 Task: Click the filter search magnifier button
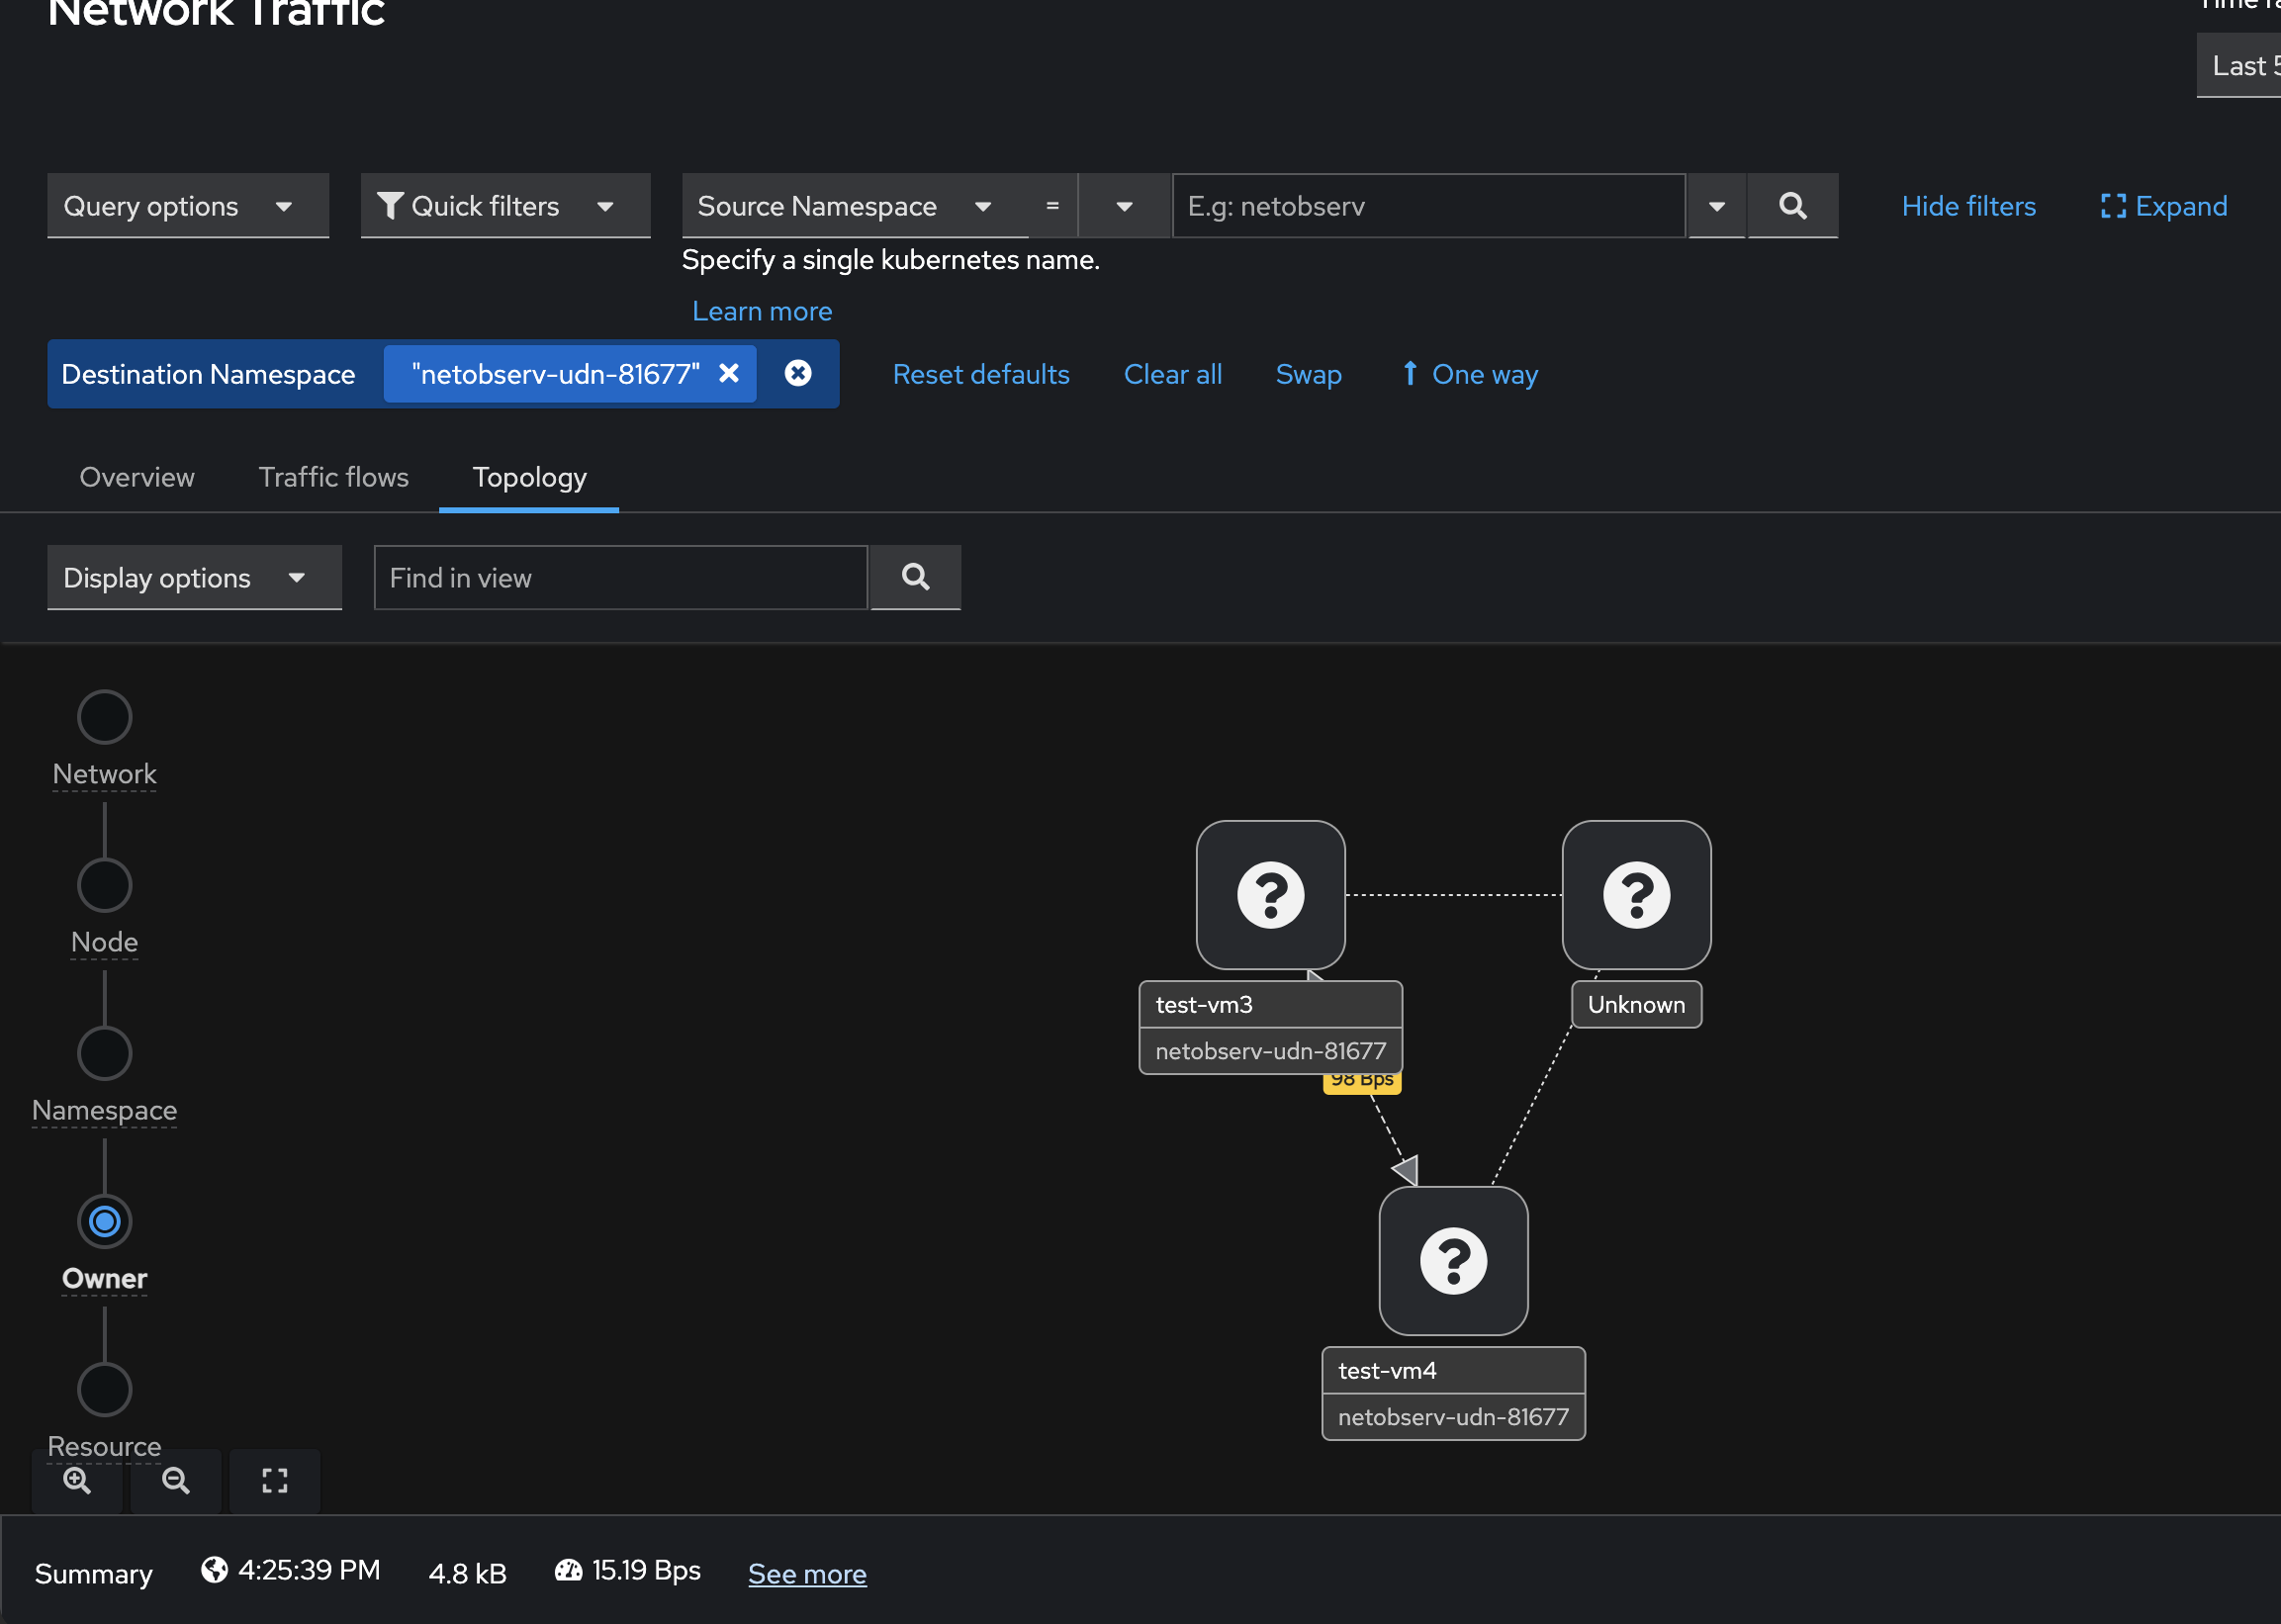point(1792,206)
